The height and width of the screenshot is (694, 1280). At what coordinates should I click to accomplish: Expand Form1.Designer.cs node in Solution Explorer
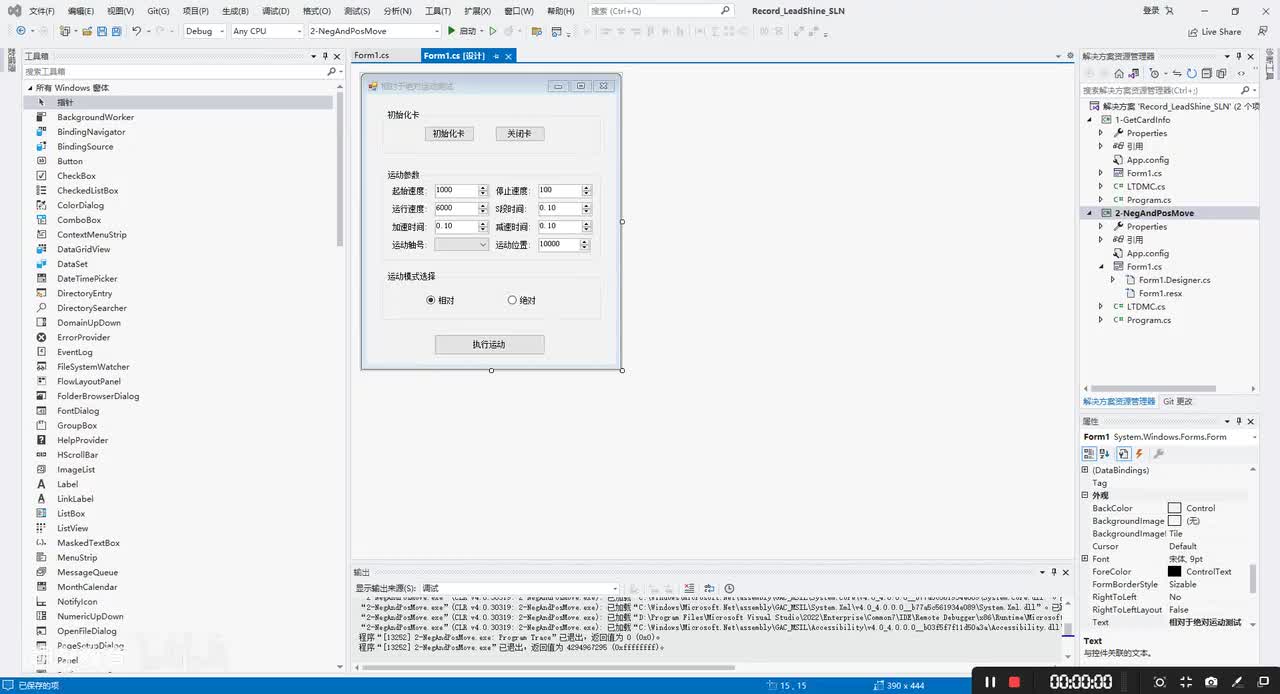click(x=1114, y=280)
